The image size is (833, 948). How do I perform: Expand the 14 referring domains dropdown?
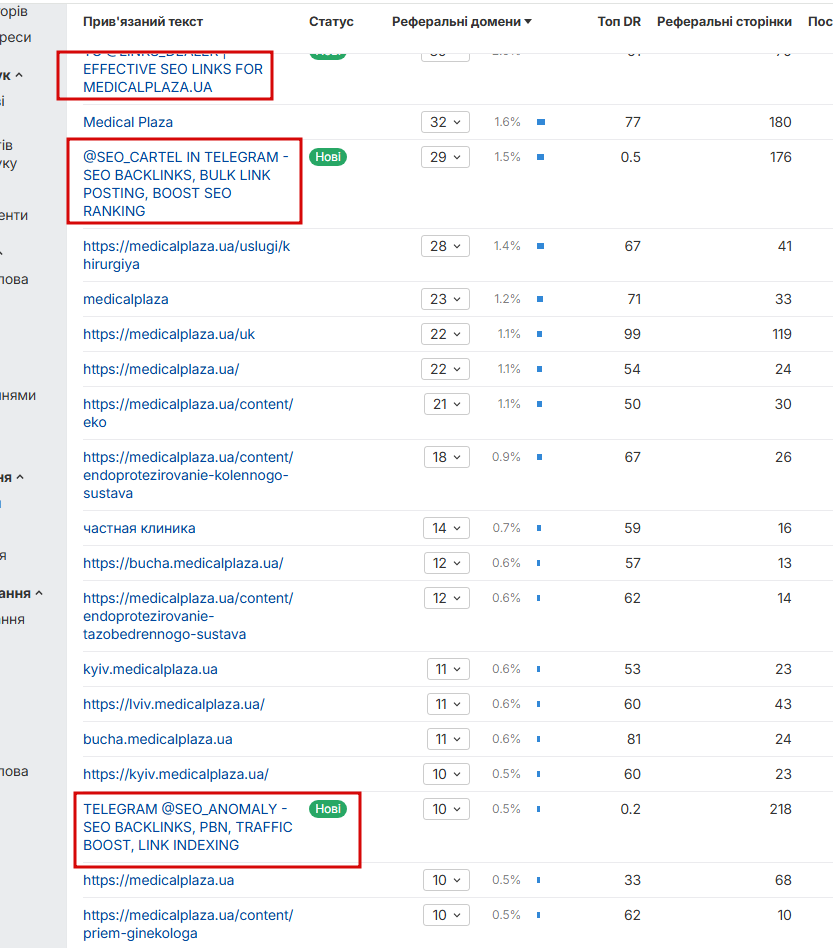pos(446,528)
